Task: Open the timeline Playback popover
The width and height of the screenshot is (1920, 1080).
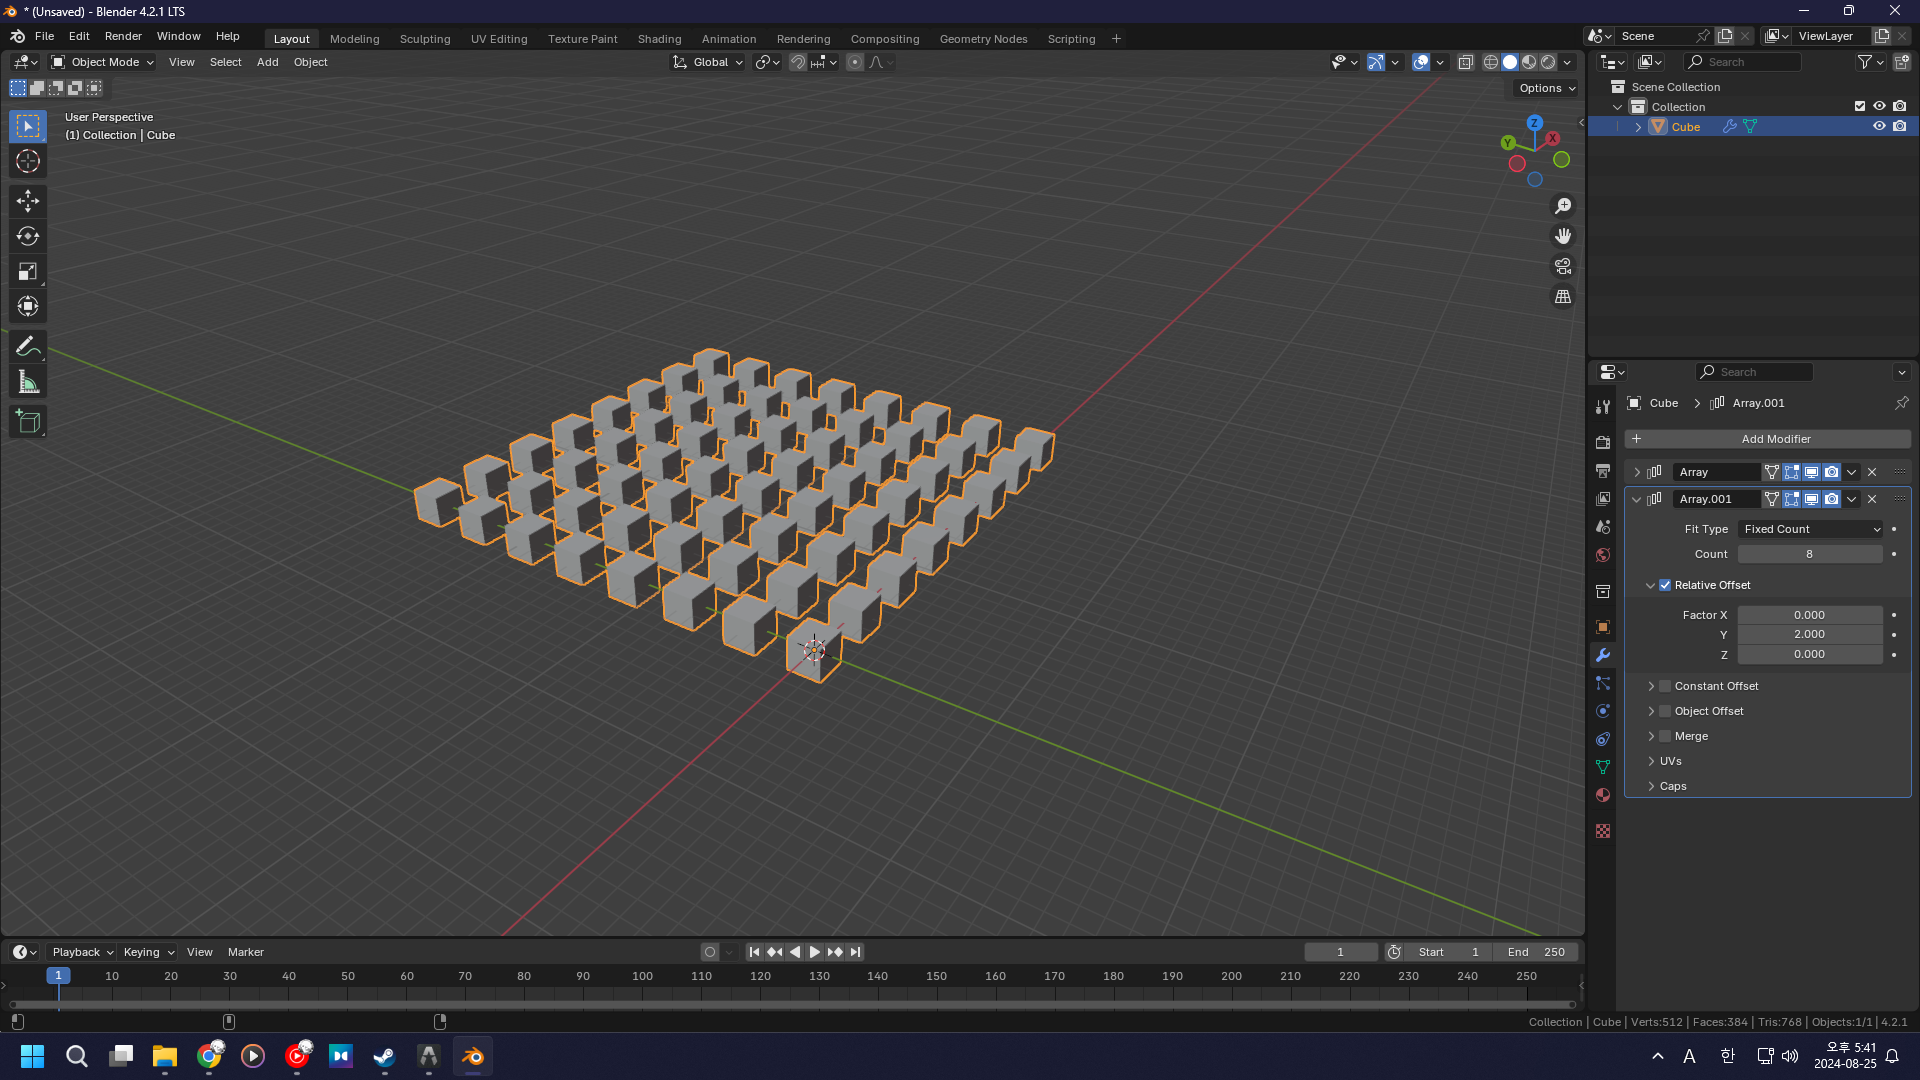Action: tap(82, 952)
